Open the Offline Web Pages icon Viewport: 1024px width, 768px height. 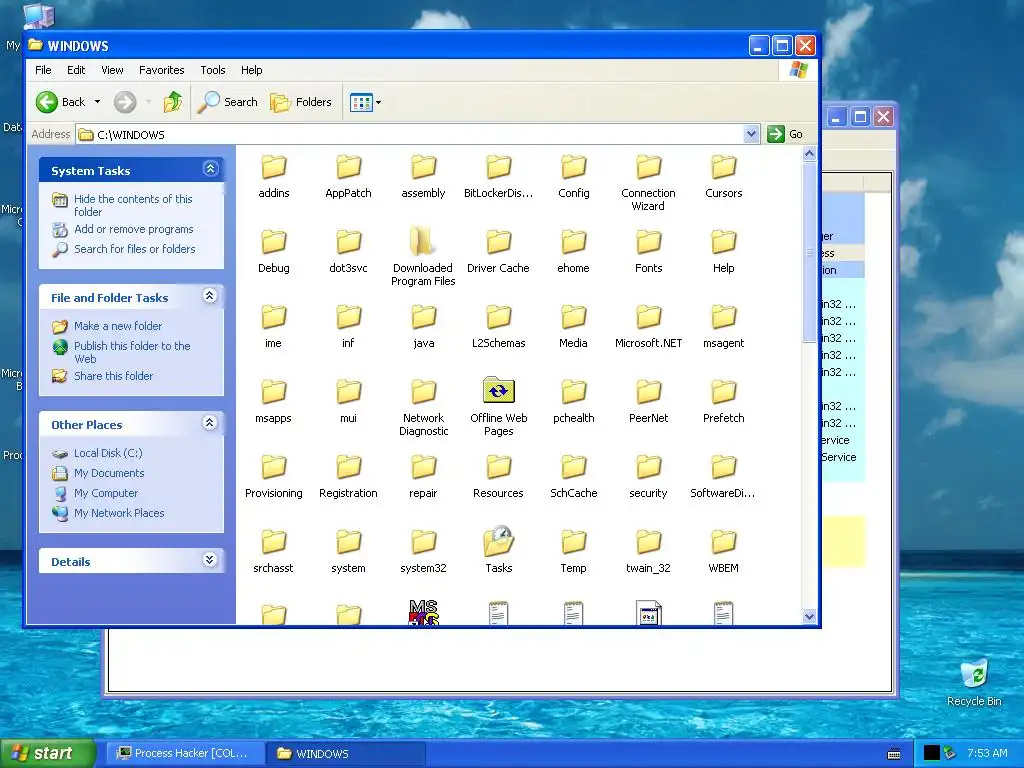498,391
